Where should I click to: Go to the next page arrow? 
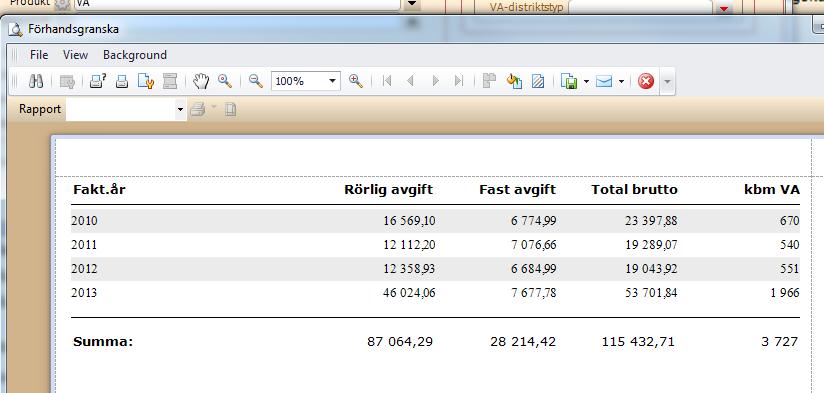point(435,81)
